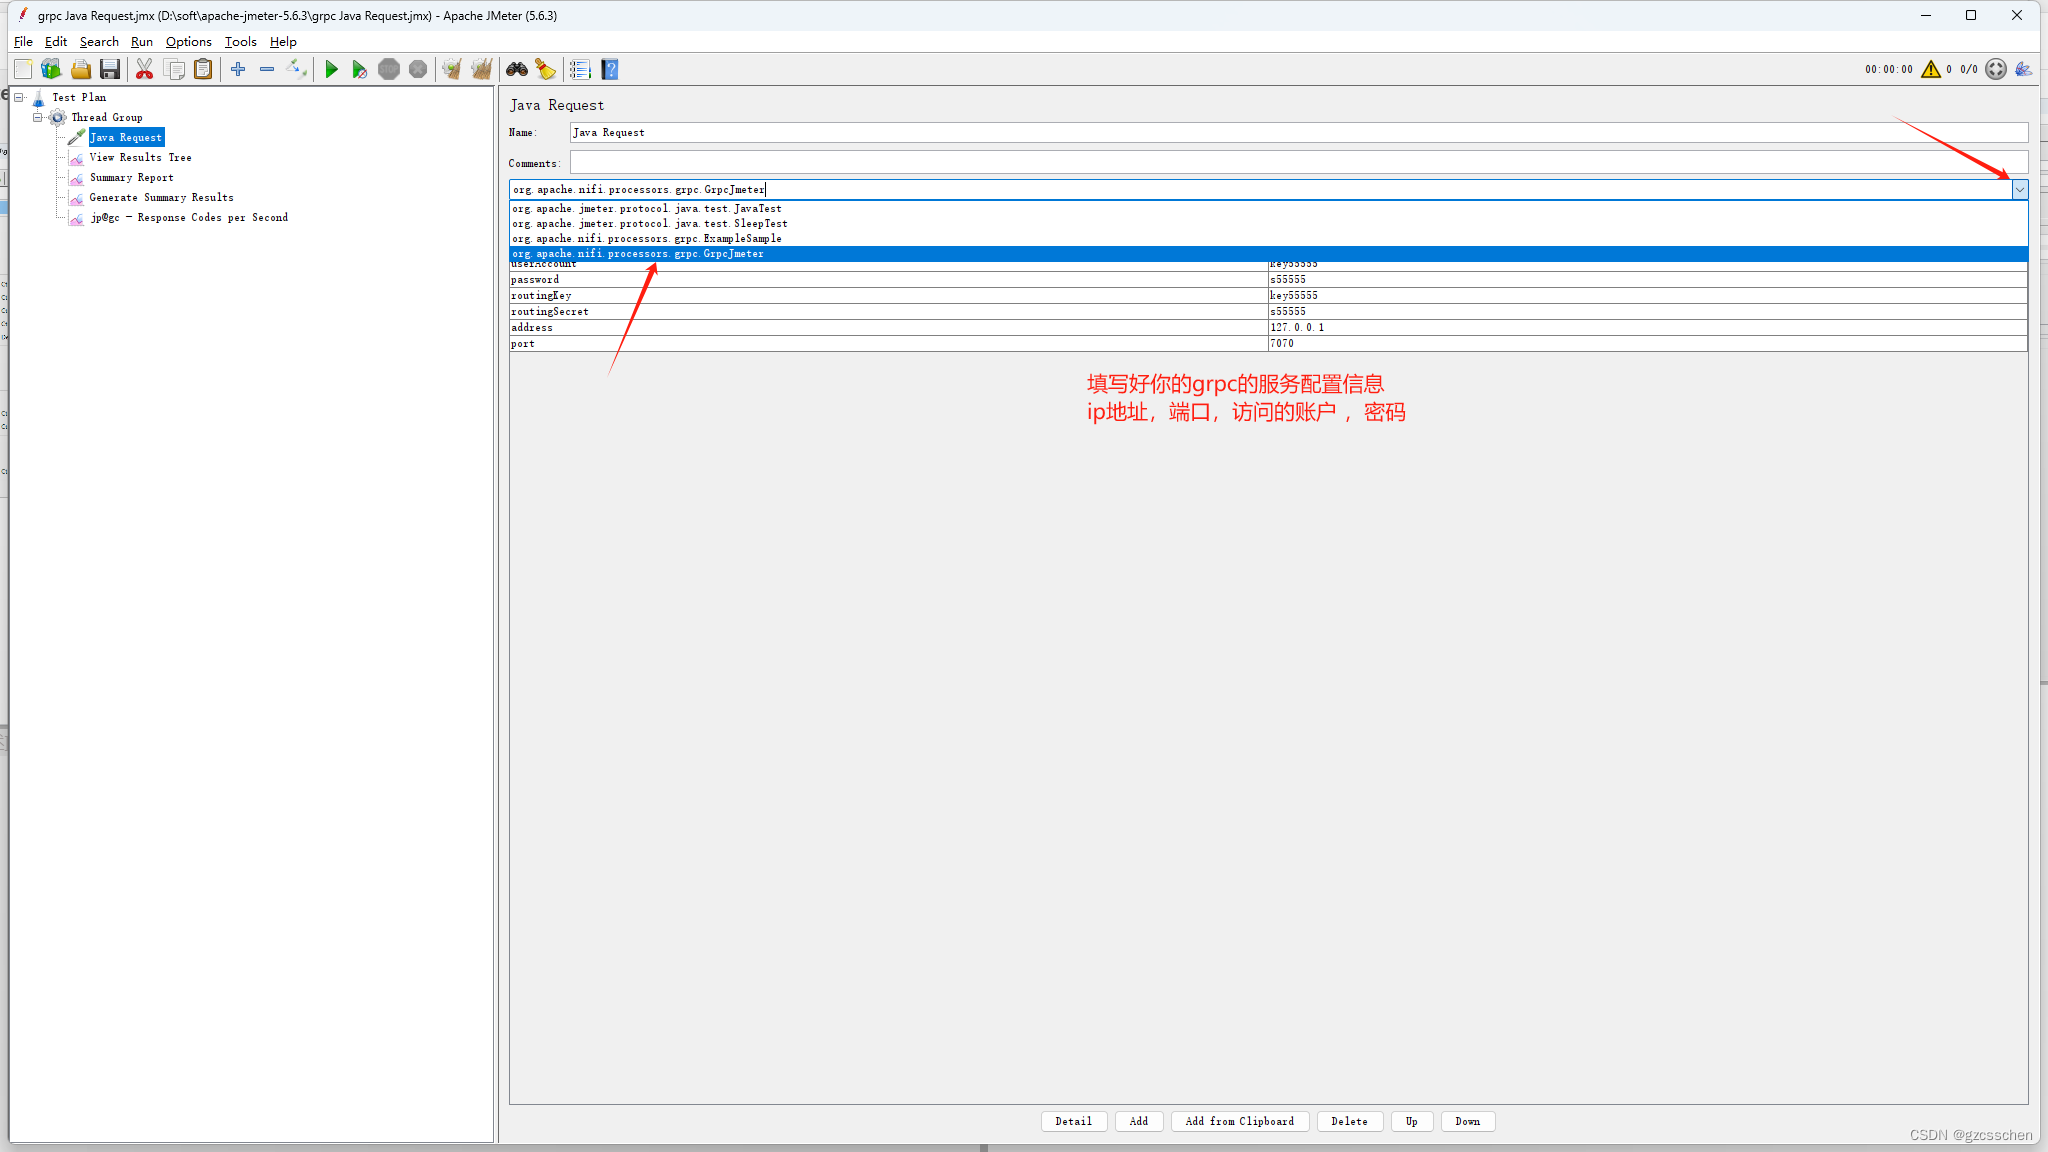Click the Cut scissors icon

[144, 69]
